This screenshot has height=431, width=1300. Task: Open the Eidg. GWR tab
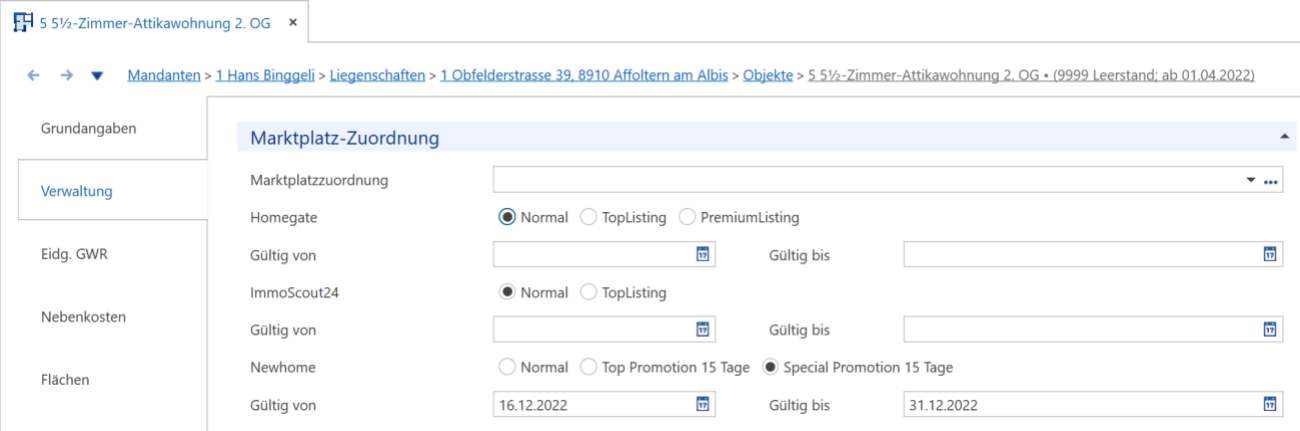pyautogui.click(x=74, y=254)
